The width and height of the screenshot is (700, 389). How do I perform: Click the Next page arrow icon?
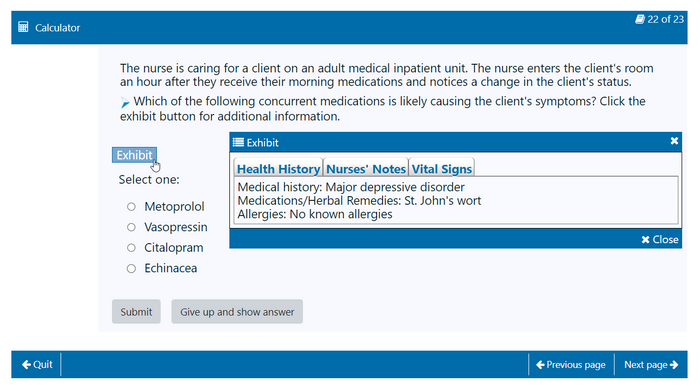point(674,365)
